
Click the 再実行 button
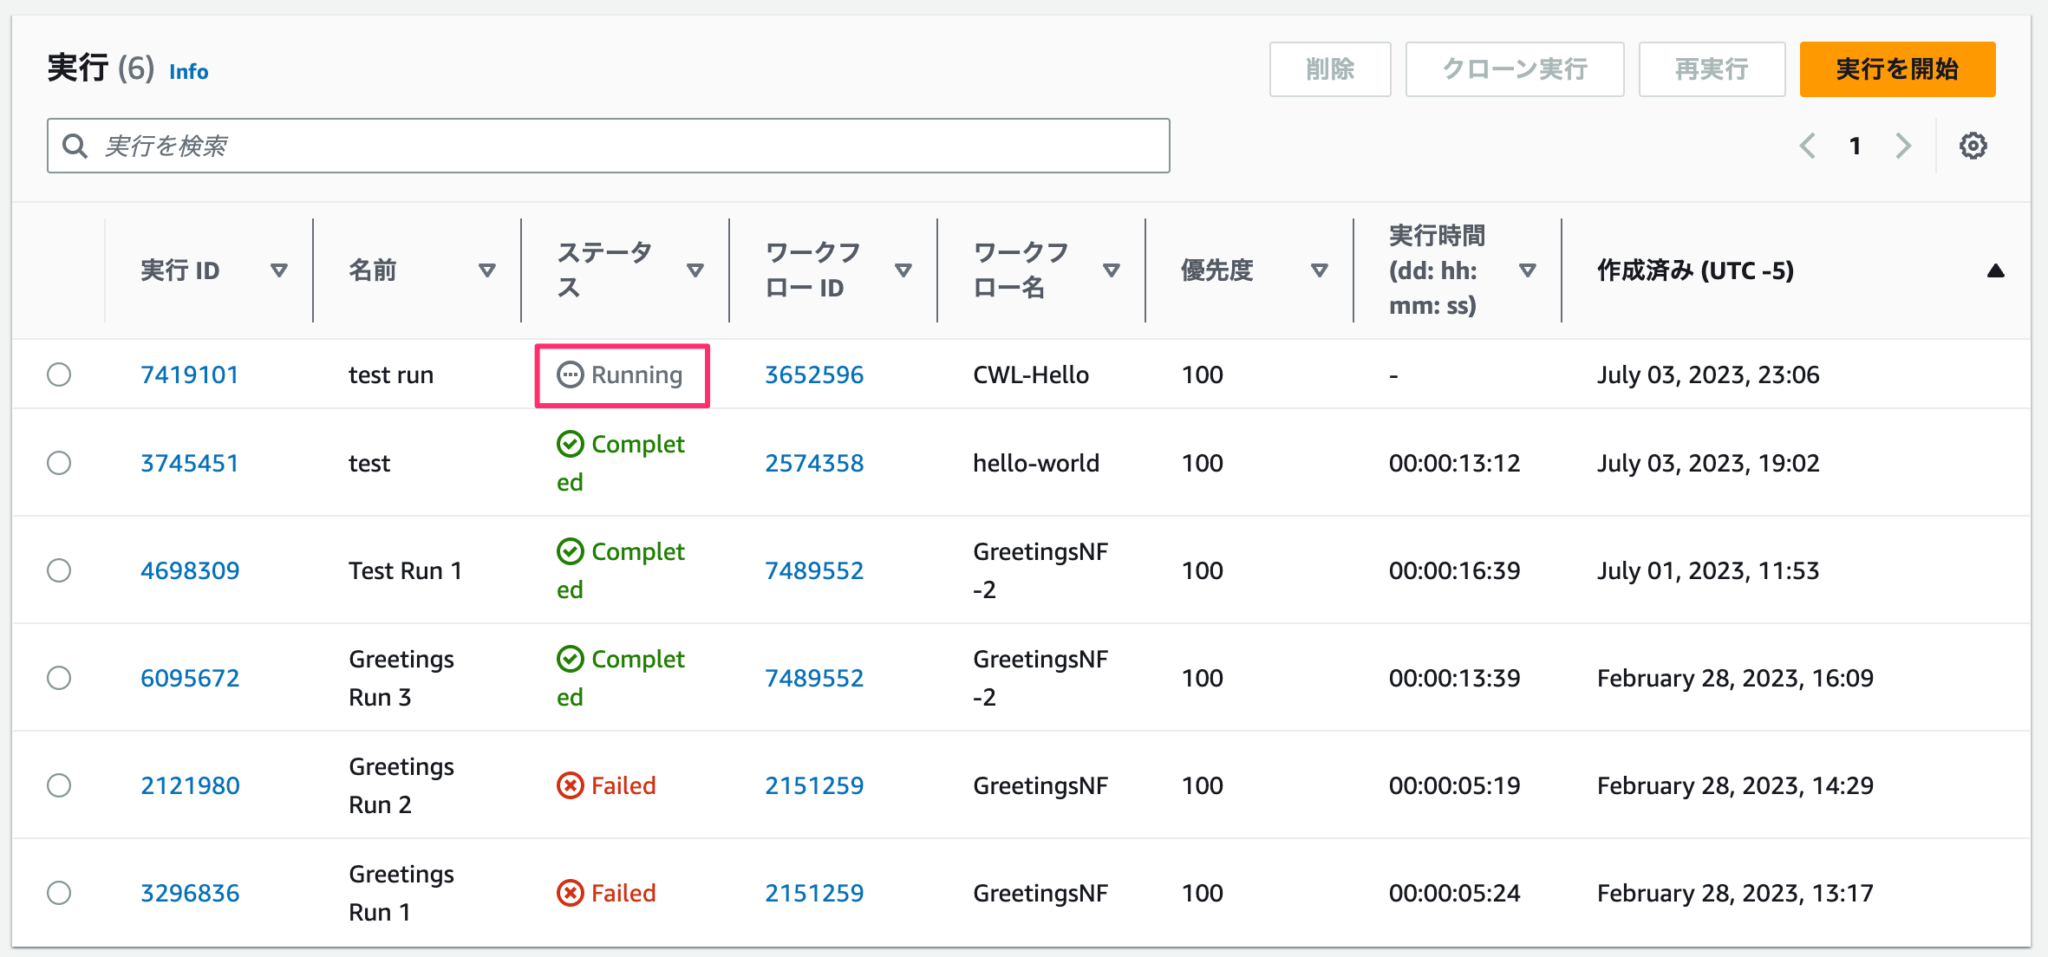(x=1711, y=69)
